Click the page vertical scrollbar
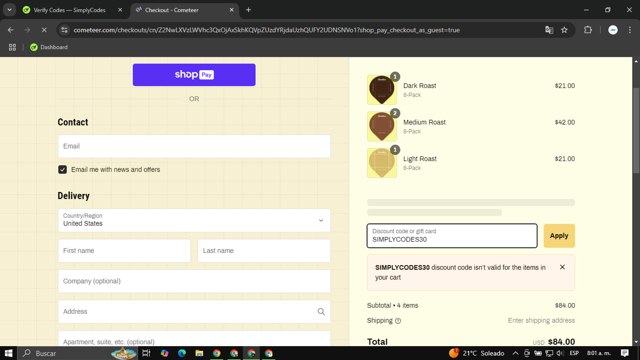Image resolution: width=640 pixels, height=360 pixels. [x=636, y=130]
